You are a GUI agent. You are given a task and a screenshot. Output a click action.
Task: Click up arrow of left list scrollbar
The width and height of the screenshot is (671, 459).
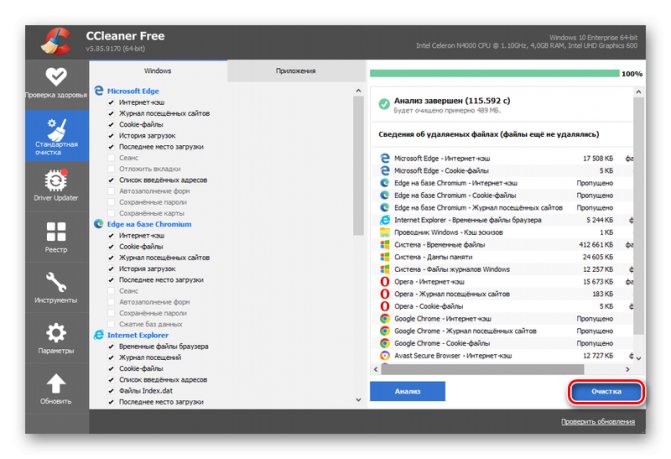pyautogui.click(x=359, y=91)
